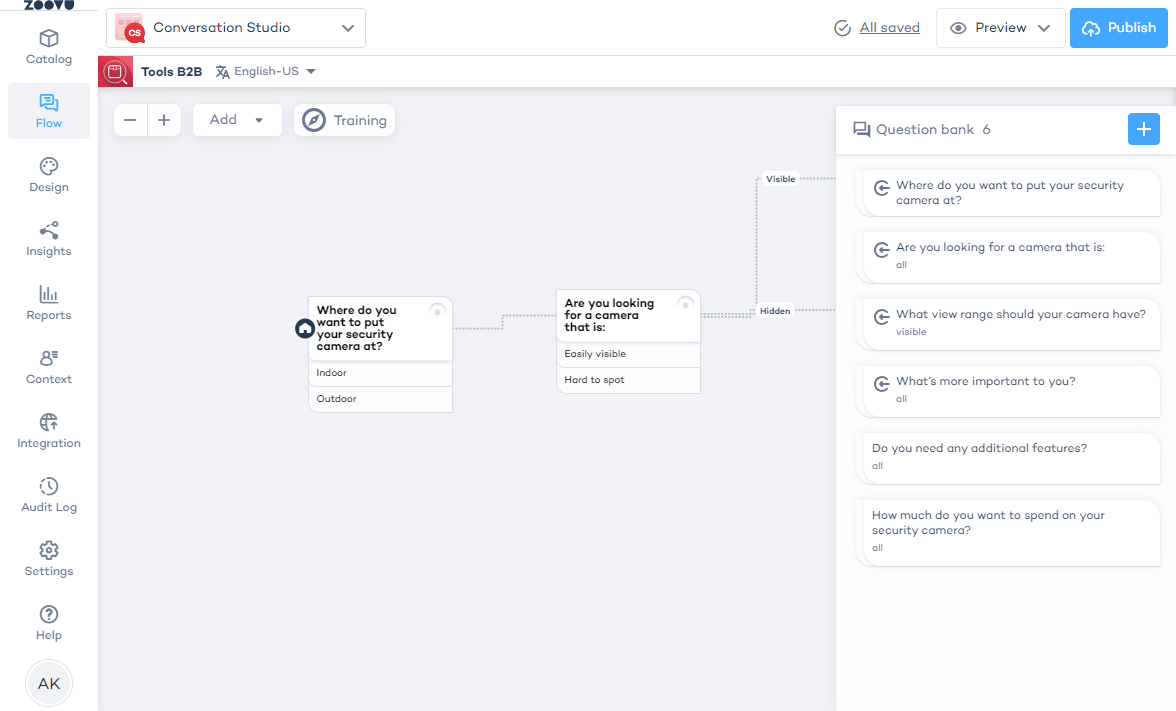The height and width of the screenshot is (711, 1176).
Task: Zoom out the canvas with minus
Action: click(130, 120)
